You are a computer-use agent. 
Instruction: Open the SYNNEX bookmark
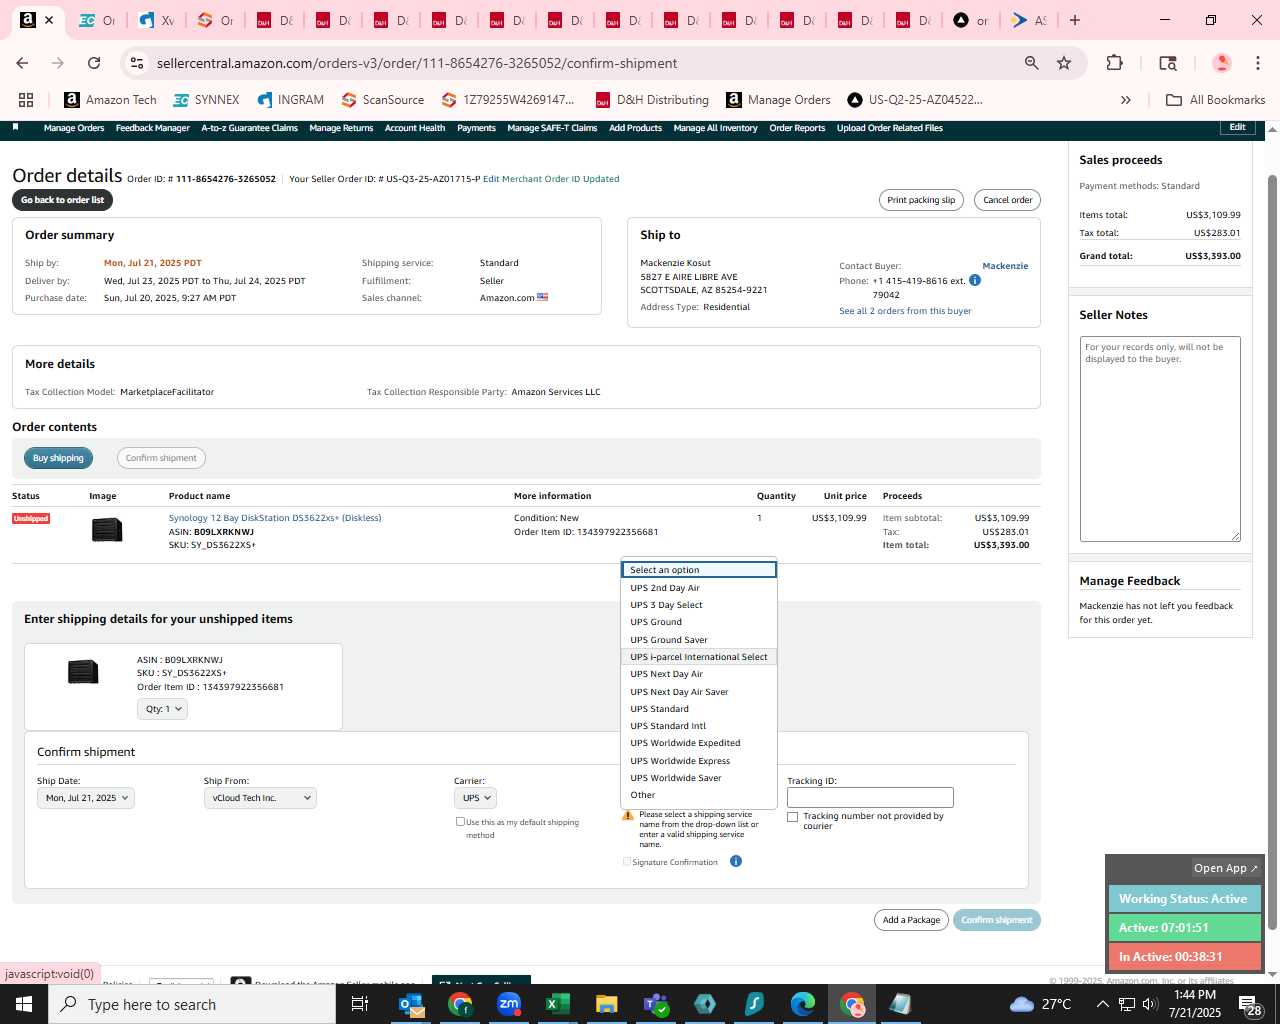coord(206,100)
